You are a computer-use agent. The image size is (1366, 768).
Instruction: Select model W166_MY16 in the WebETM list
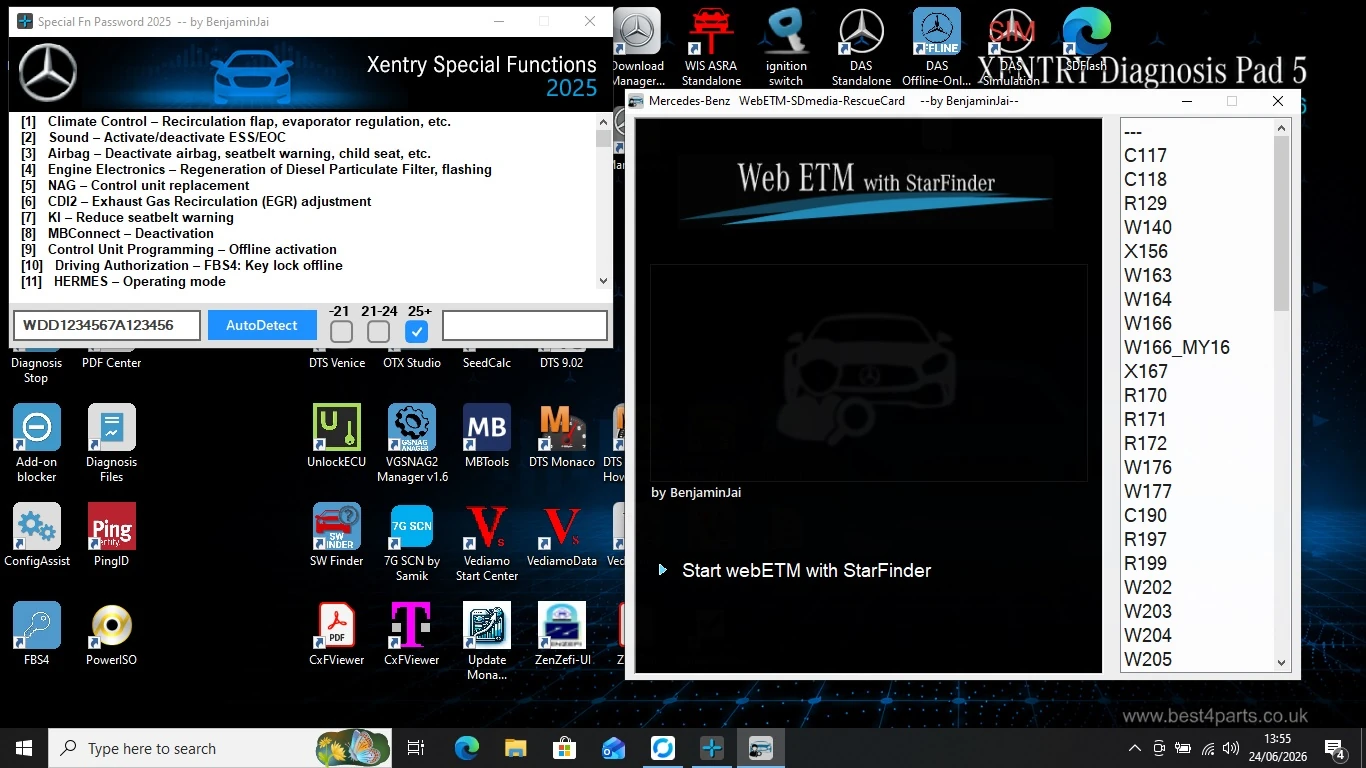click(x=1177, y=347)
